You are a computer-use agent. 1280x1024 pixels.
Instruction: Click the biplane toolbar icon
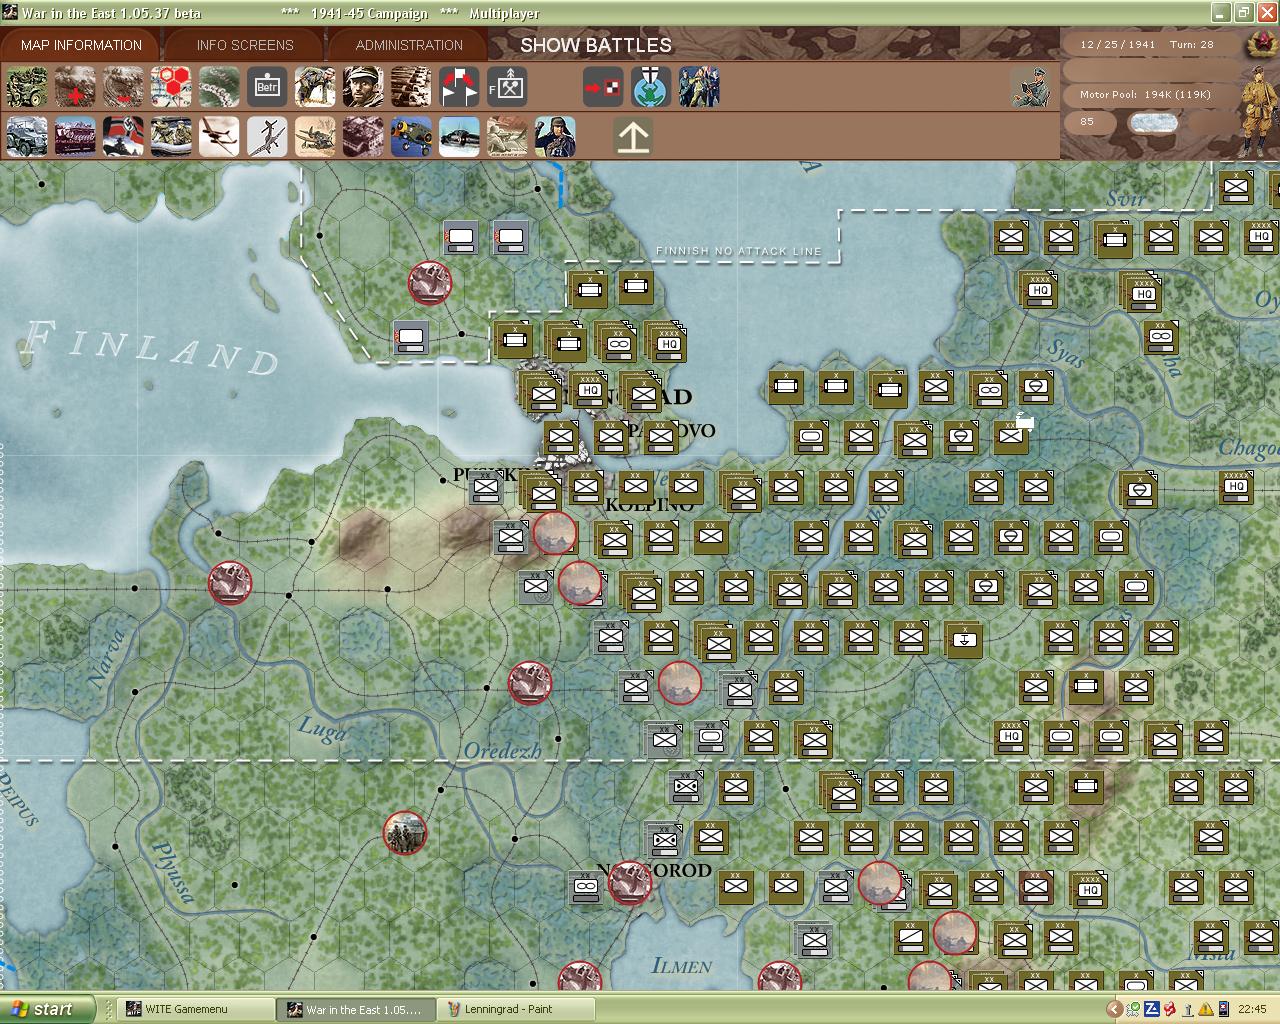pyautogui.click(x=315, y=137)
